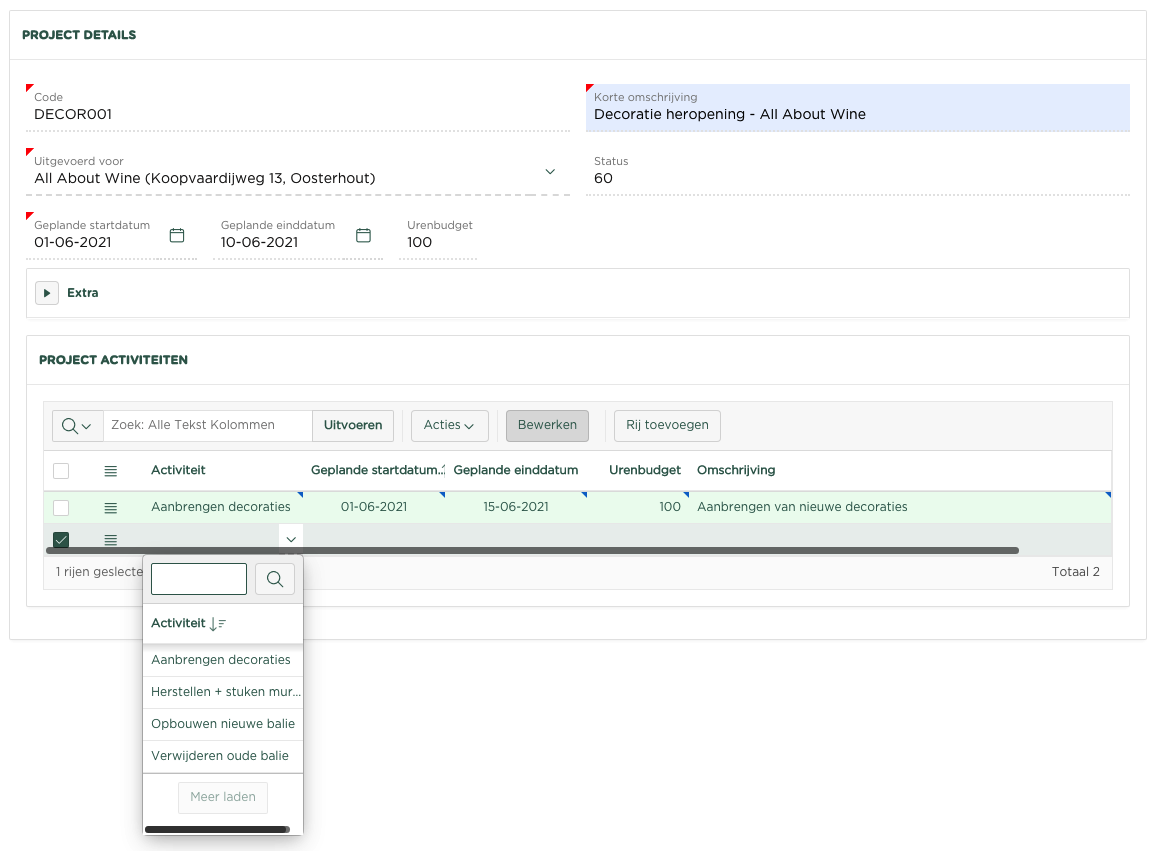Choose Verwijderen oude balie activity option
Screen dimensions: 1153x851
pyautogui.click(x=220, y=756)
